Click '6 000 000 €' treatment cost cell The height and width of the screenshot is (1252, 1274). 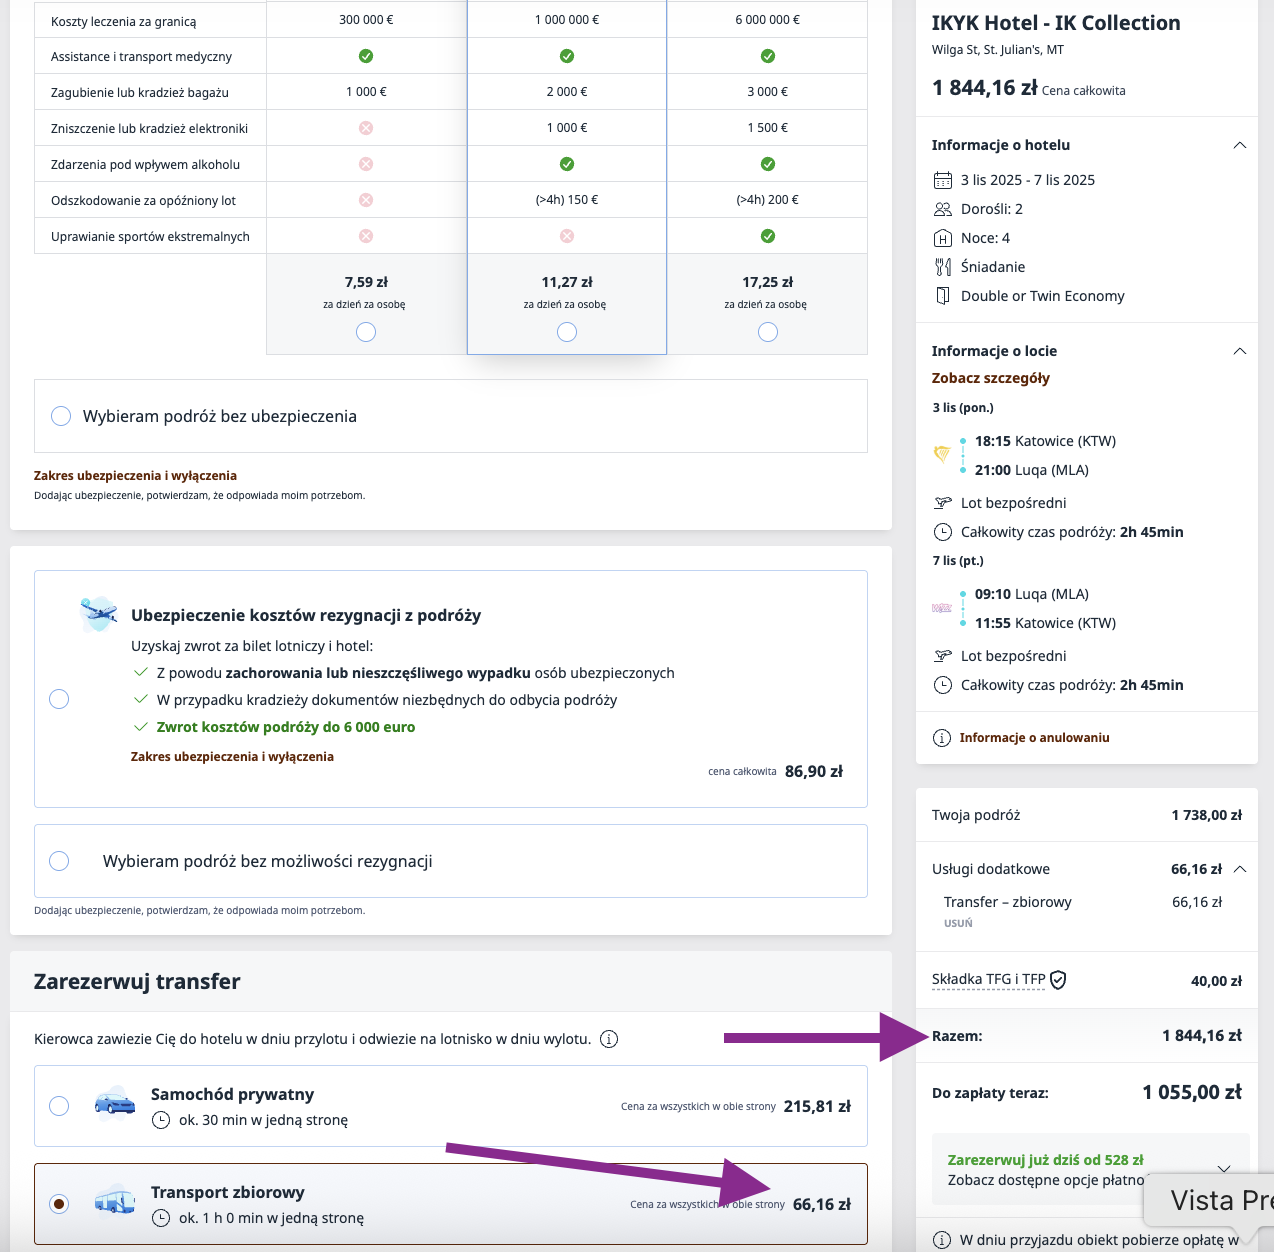[768, 20]
